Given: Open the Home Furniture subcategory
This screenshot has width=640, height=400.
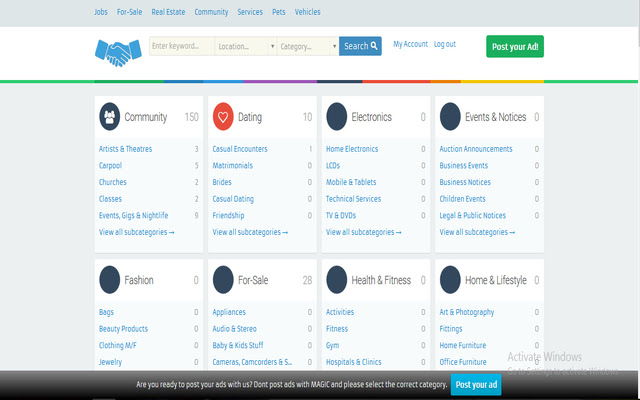Looking at the screenshot, I should click(462, 345).
